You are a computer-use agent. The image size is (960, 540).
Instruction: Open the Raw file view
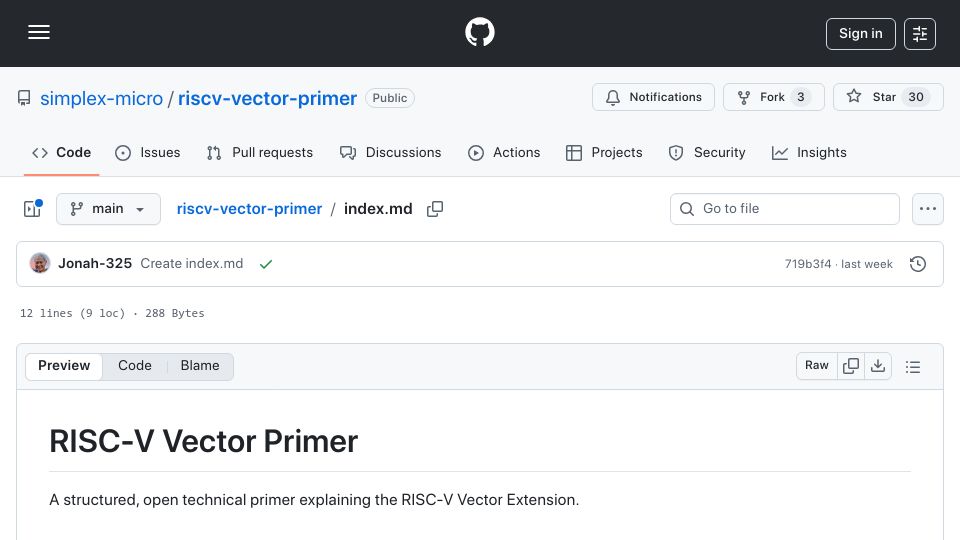[817, 366]
